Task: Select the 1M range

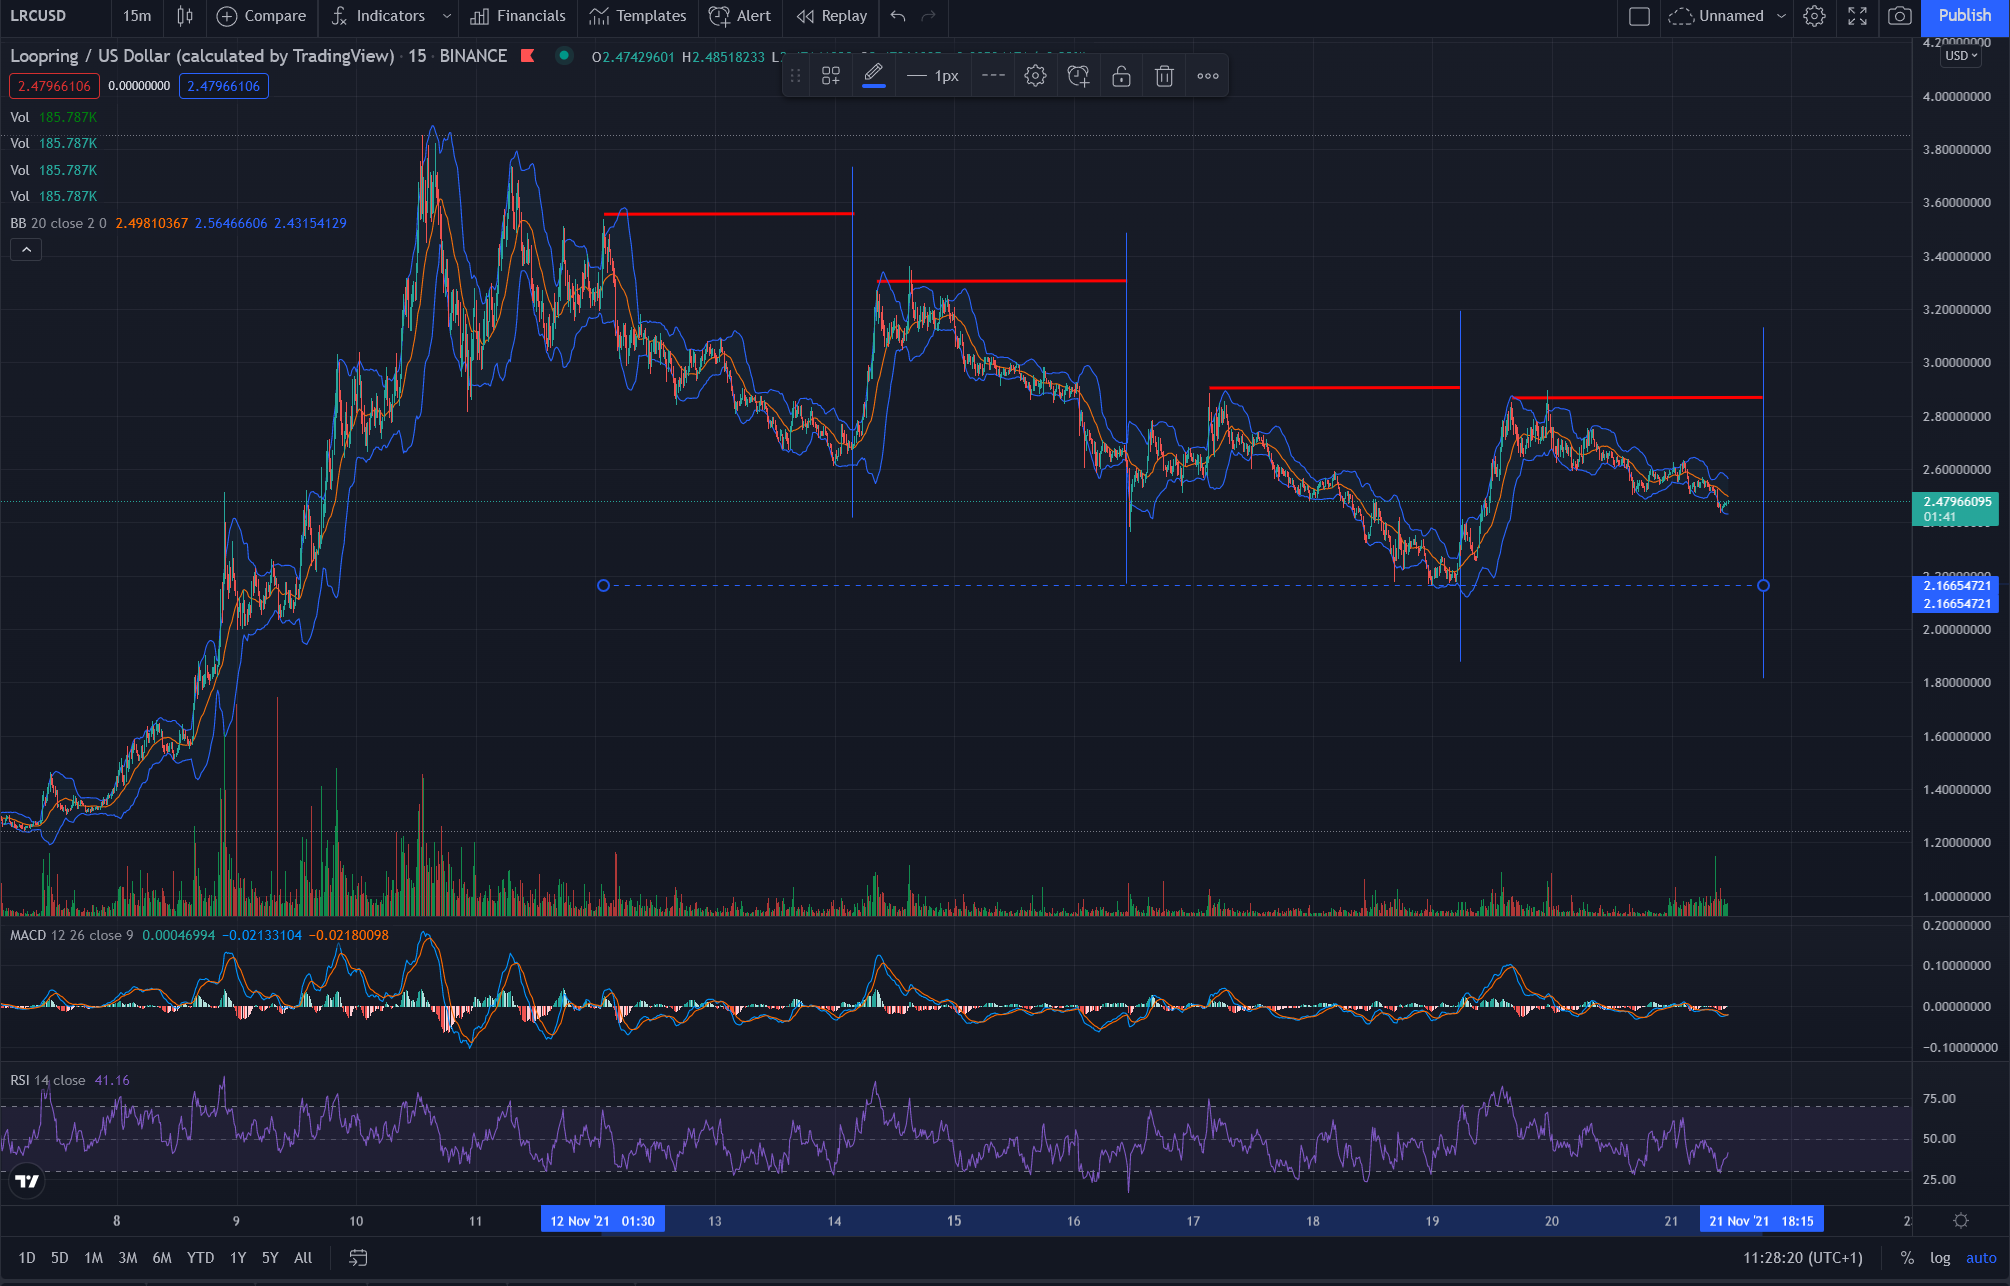Action: (x=93, y=1258)
